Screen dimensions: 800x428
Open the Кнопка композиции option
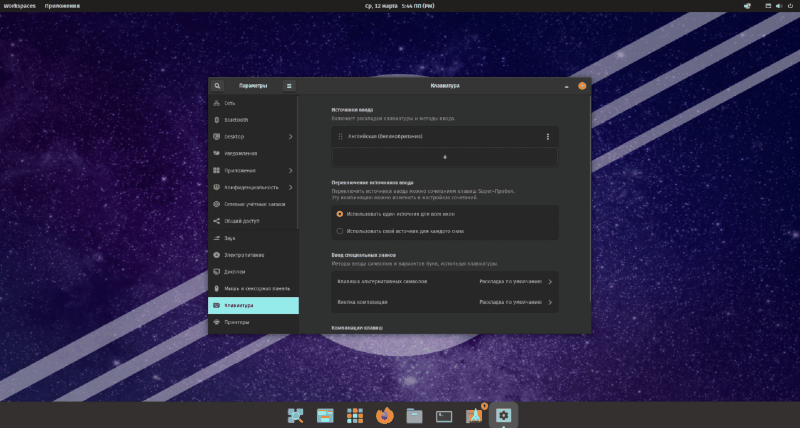coord(444,302)
